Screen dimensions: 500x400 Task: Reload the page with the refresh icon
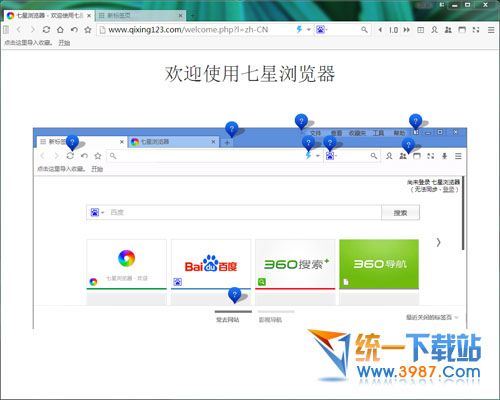click(46, 30)
